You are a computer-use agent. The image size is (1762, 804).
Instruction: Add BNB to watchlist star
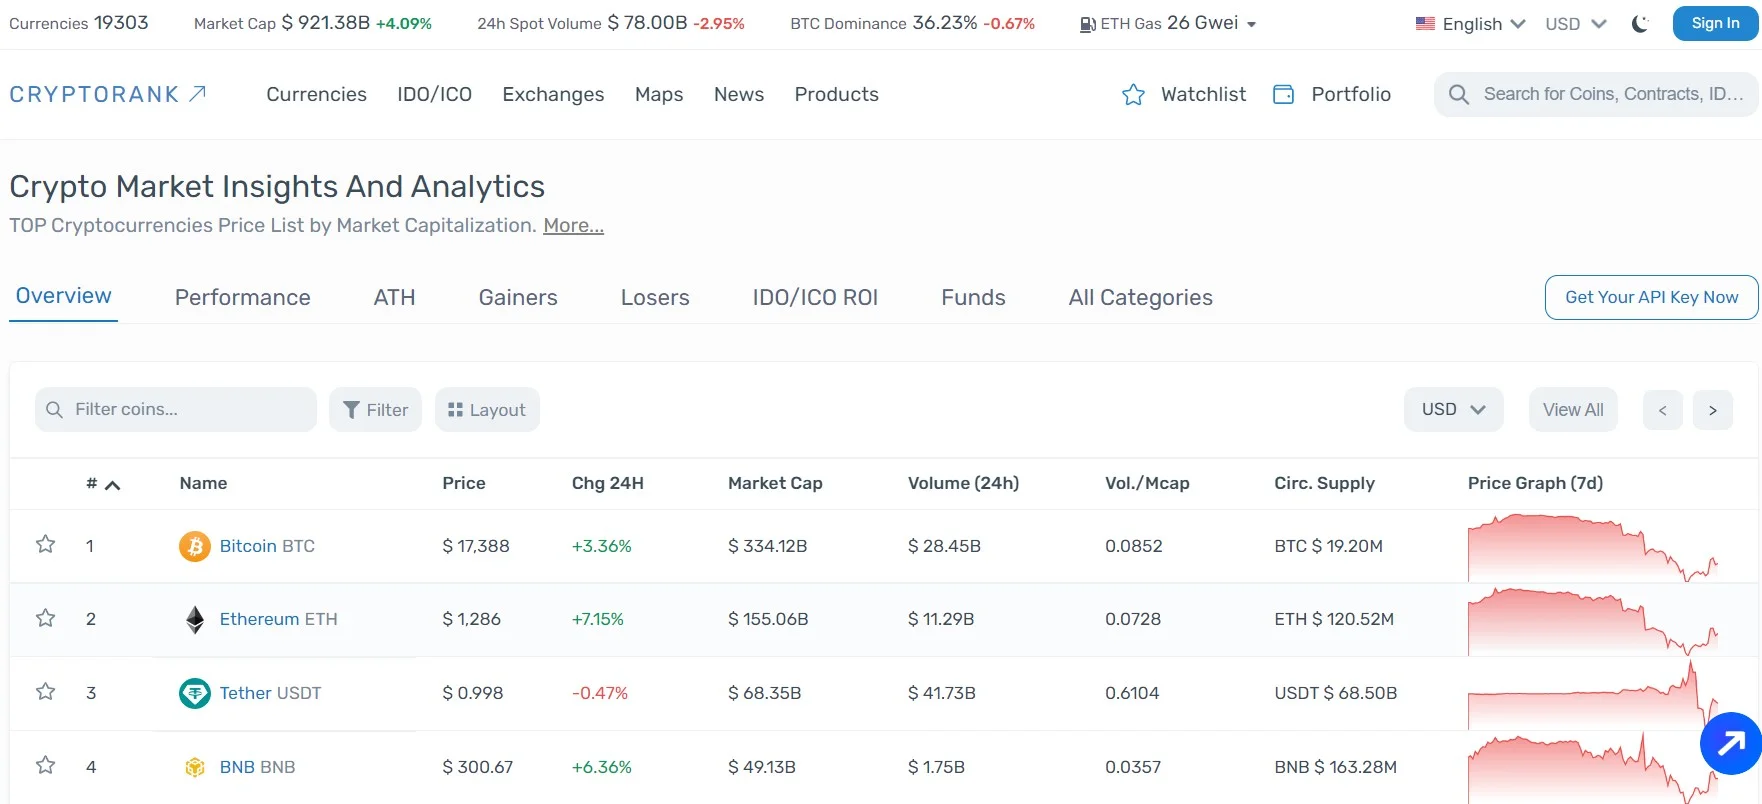tap(45, 765)
